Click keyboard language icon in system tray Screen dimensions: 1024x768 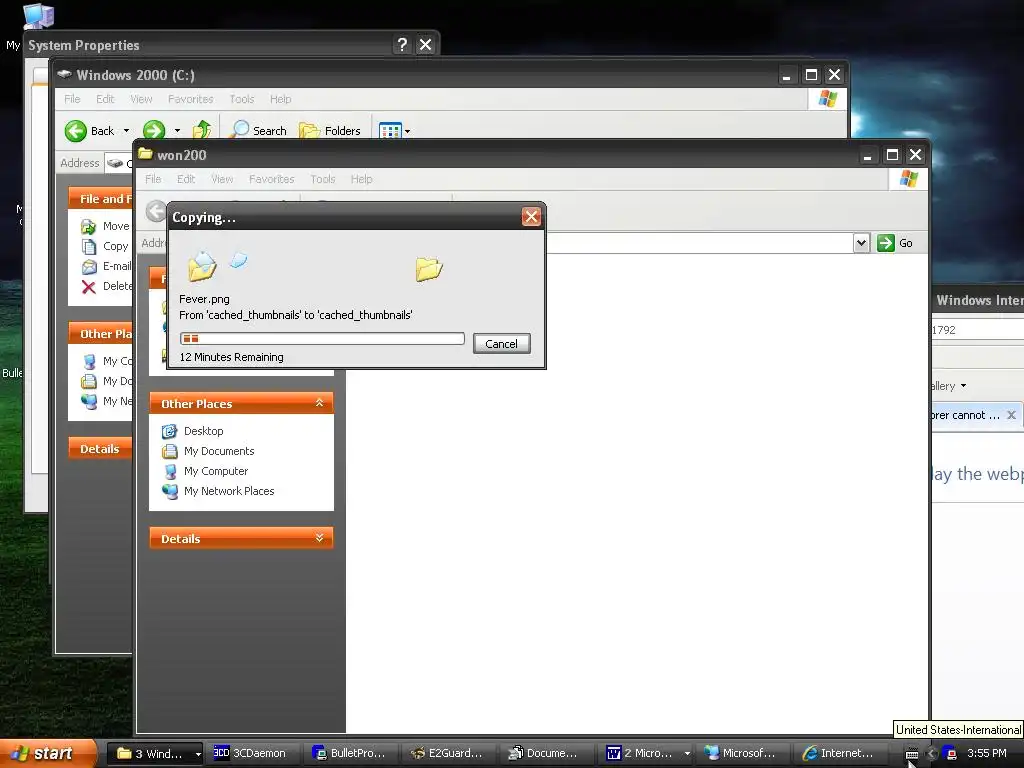point(912,754)
